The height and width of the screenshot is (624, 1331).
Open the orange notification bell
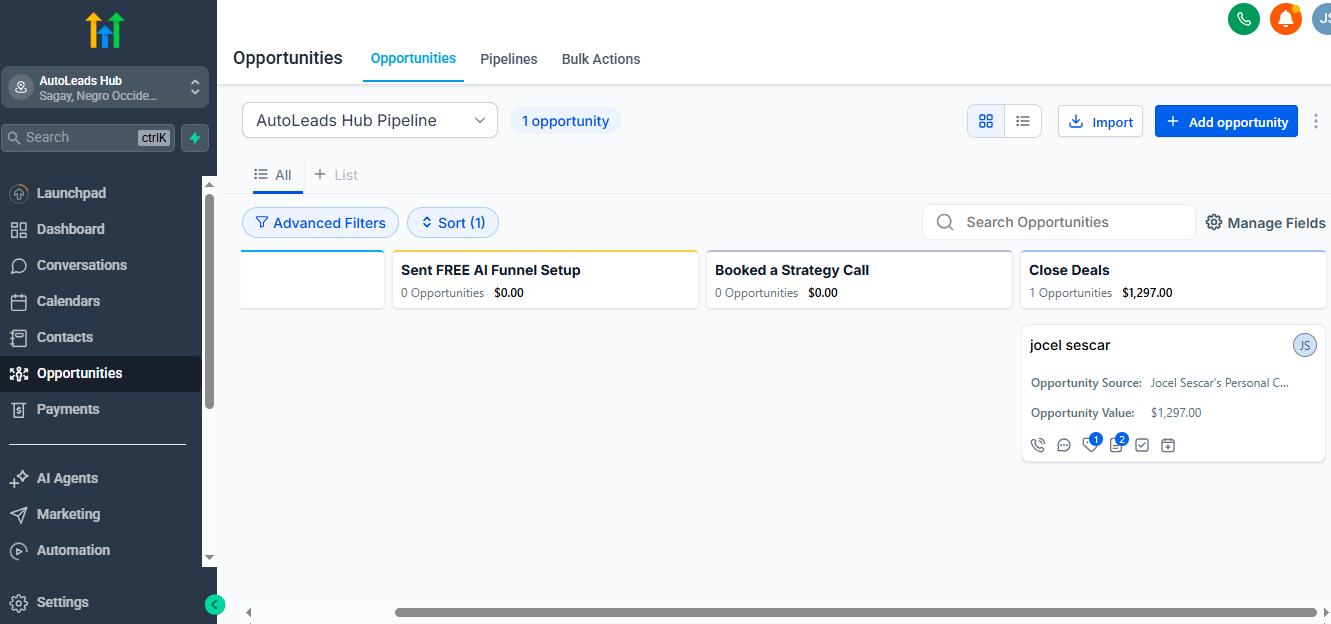[1285, 19]
